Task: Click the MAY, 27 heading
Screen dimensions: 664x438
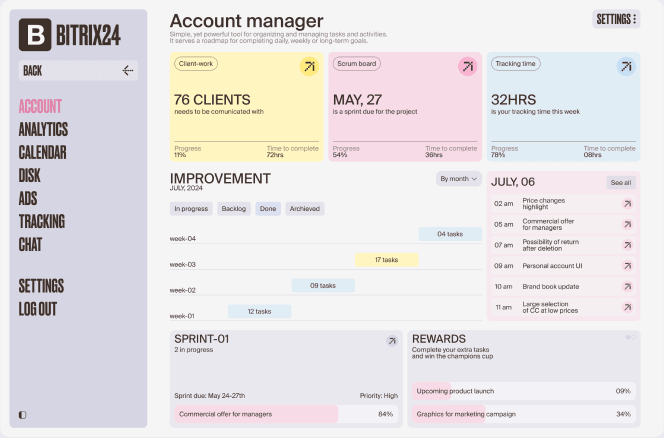Action: 357,100
